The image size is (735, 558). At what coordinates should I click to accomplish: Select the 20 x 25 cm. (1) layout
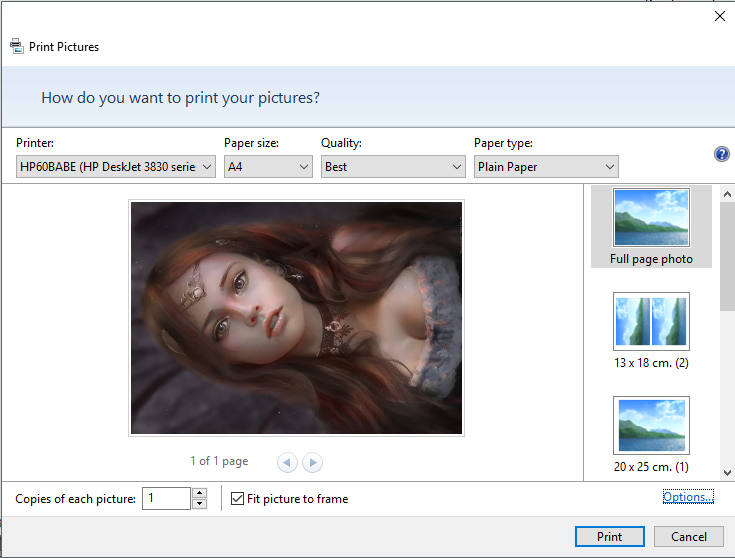[651, 435]
